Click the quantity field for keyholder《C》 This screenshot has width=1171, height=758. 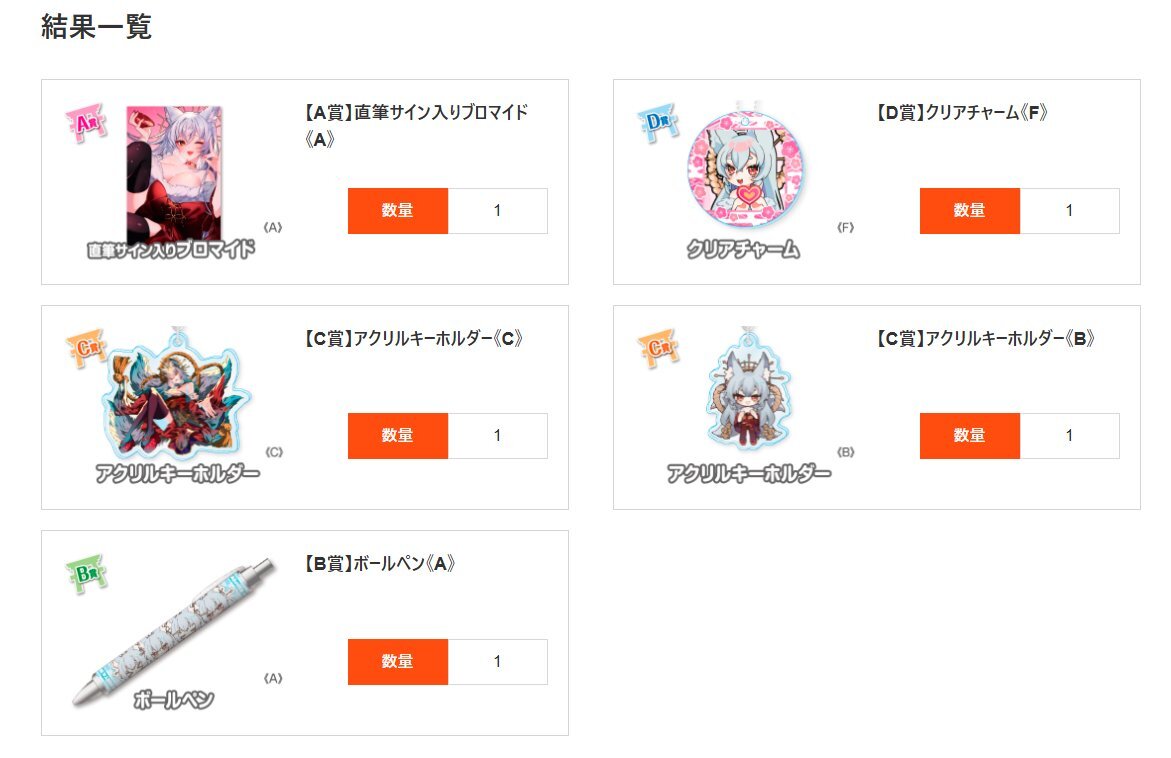497,436
